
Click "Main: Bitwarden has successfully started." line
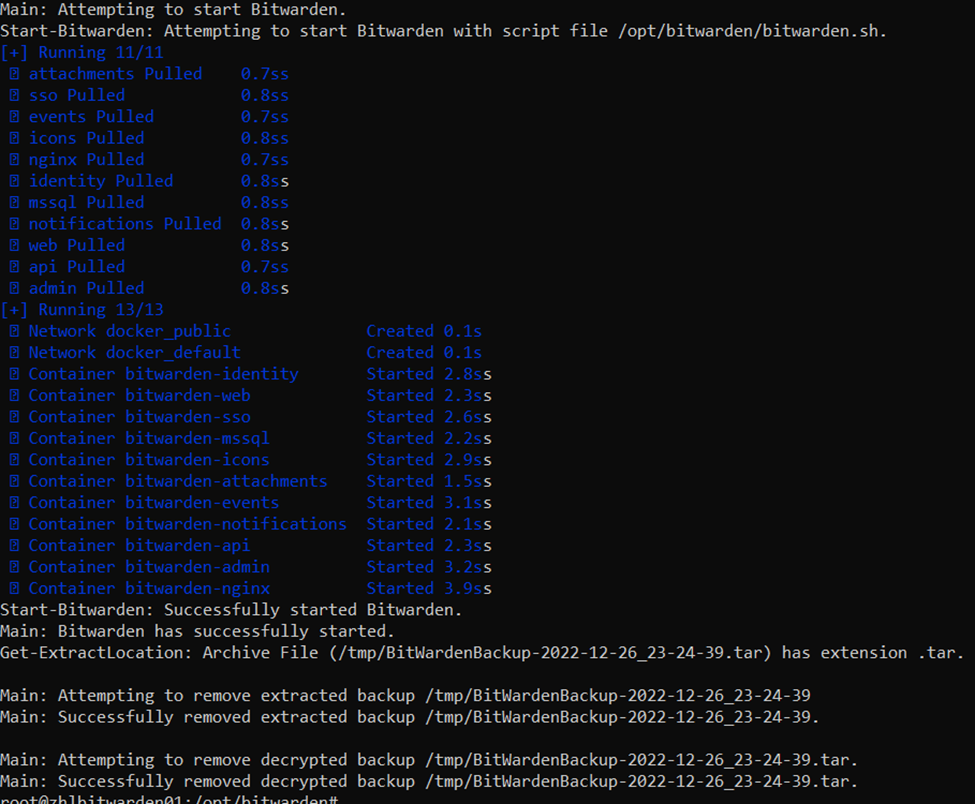point(197,632)
